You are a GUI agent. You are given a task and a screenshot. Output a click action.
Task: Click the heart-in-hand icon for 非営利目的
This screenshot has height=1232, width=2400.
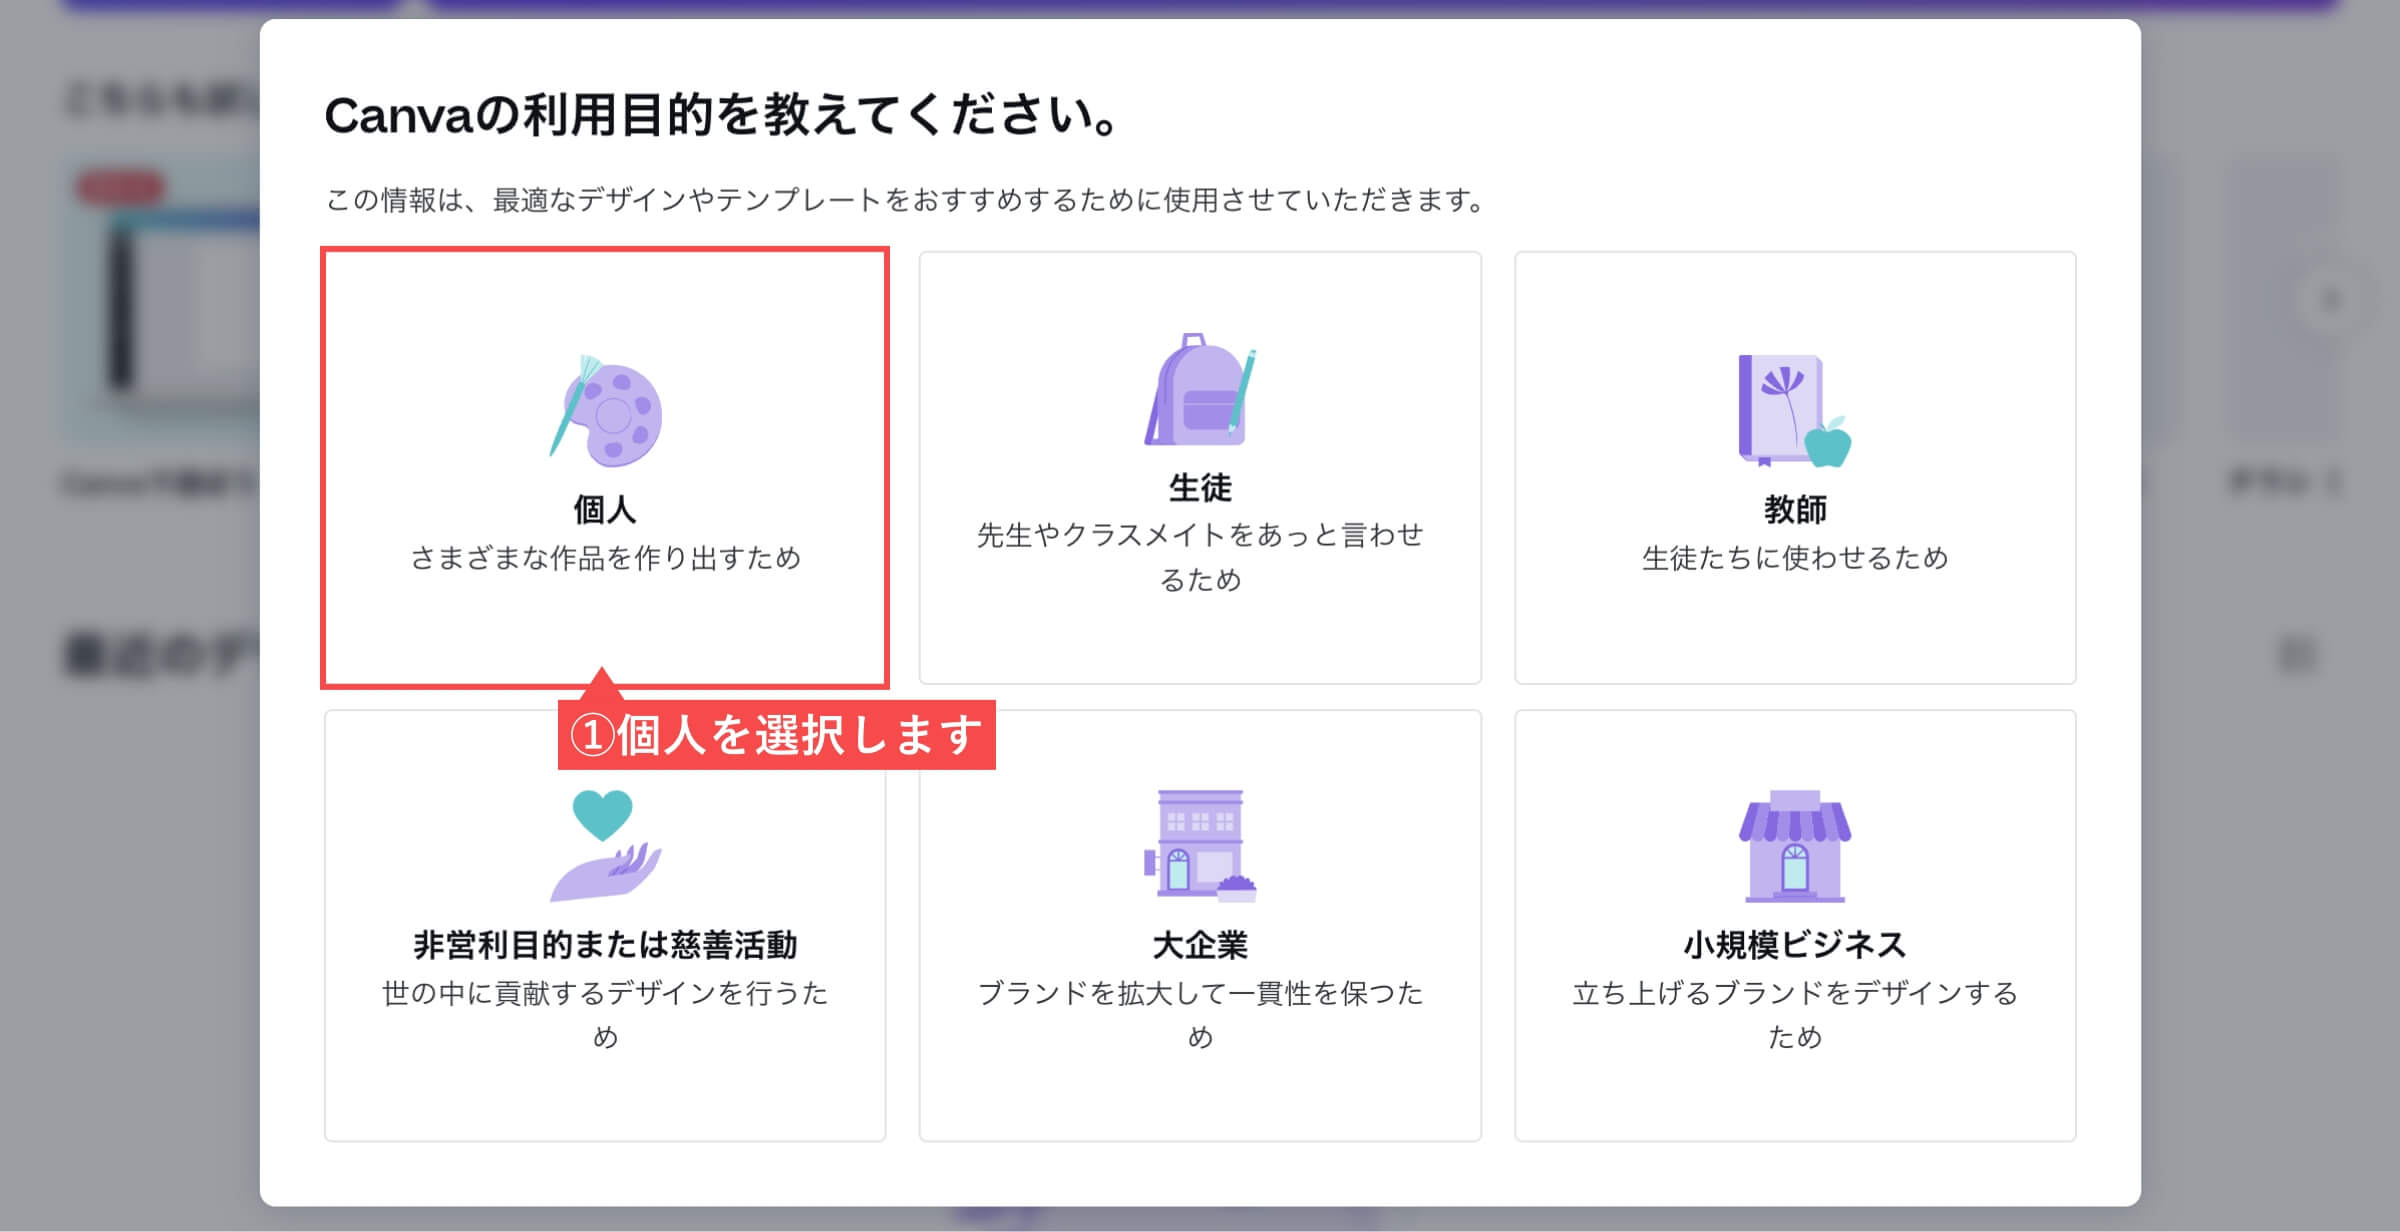[605, 846]
